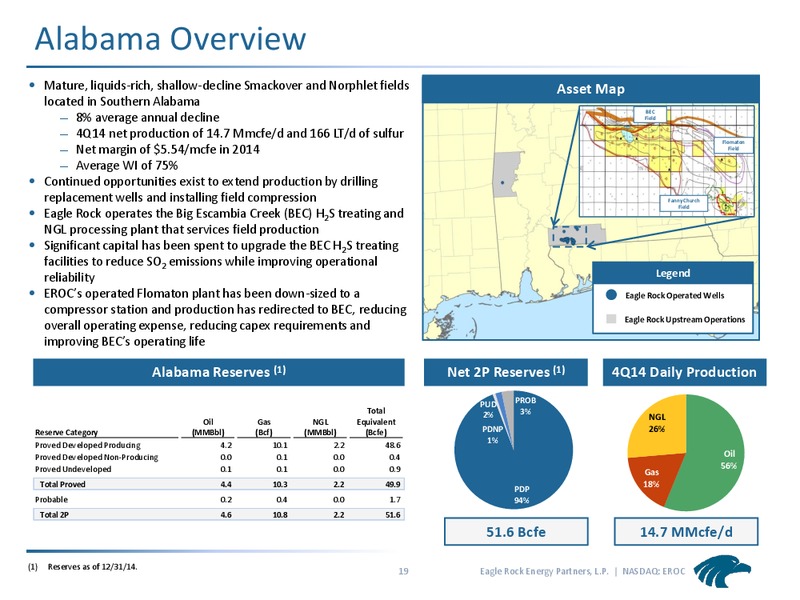The width and height of the screenshot is (800, 600).
Task: Click the Total Equivalent (Bcfe) column header
Action: tap(376, 421)
